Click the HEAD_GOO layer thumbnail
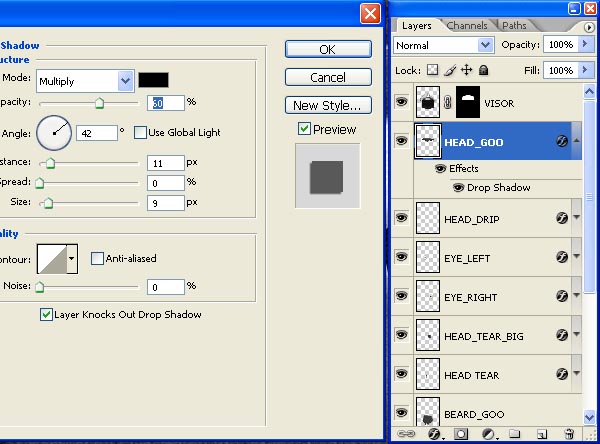 [428, 141]
